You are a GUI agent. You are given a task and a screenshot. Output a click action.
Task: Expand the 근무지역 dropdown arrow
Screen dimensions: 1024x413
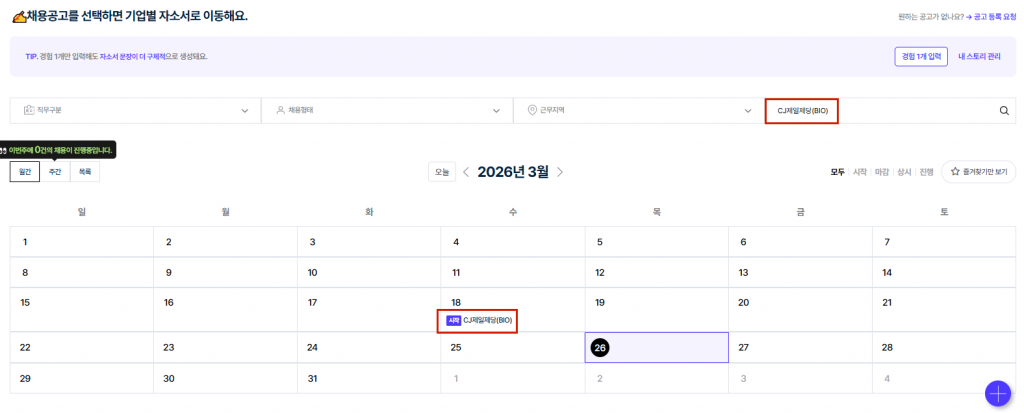749,111
